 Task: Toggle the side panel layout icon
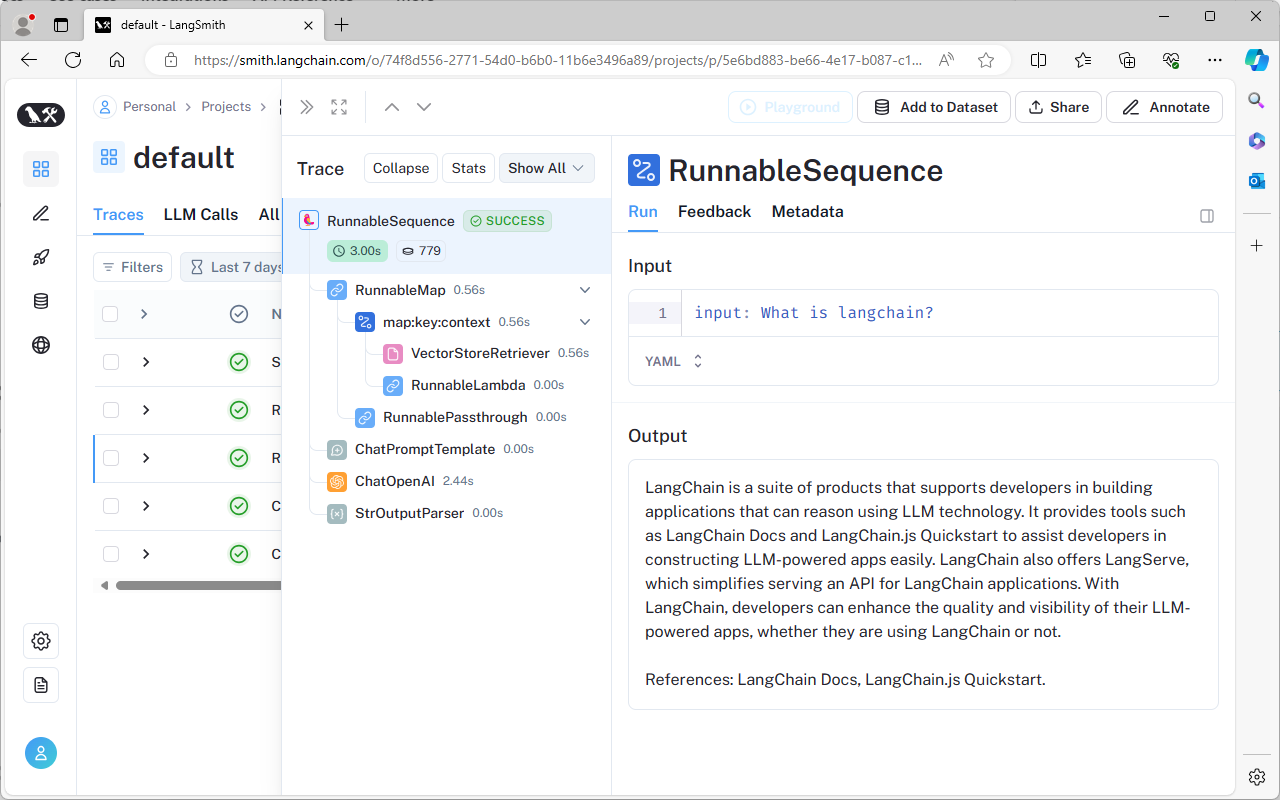point(1207,216)
